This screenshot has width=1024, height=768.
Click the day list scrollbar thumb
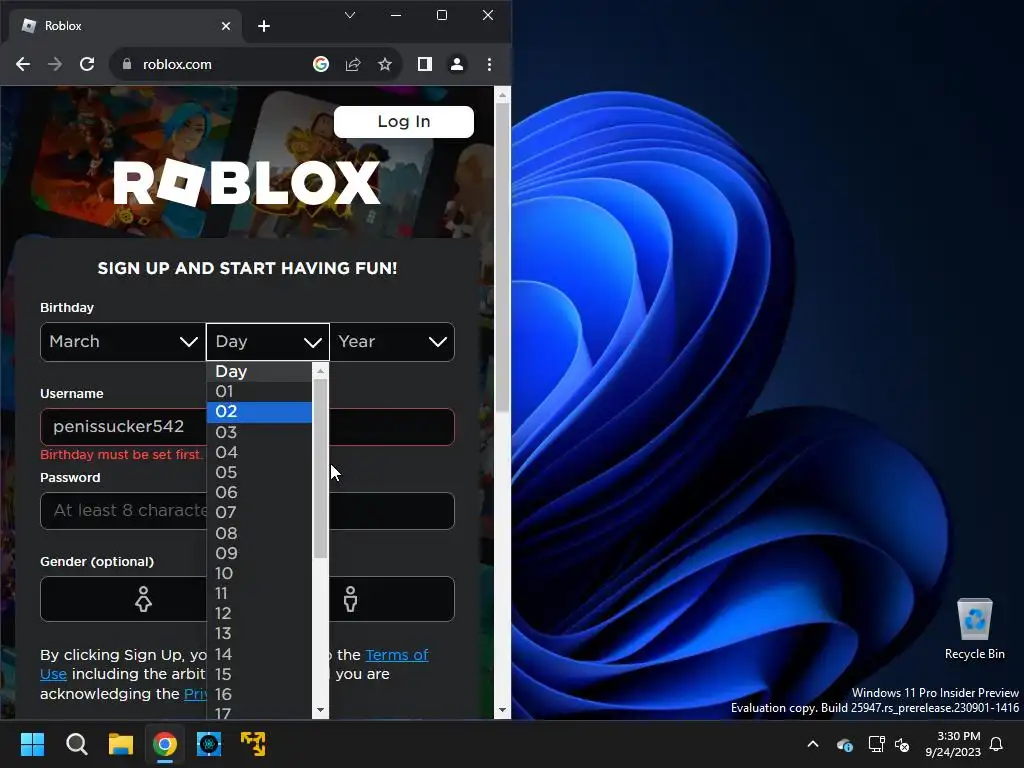pos(320,468)
